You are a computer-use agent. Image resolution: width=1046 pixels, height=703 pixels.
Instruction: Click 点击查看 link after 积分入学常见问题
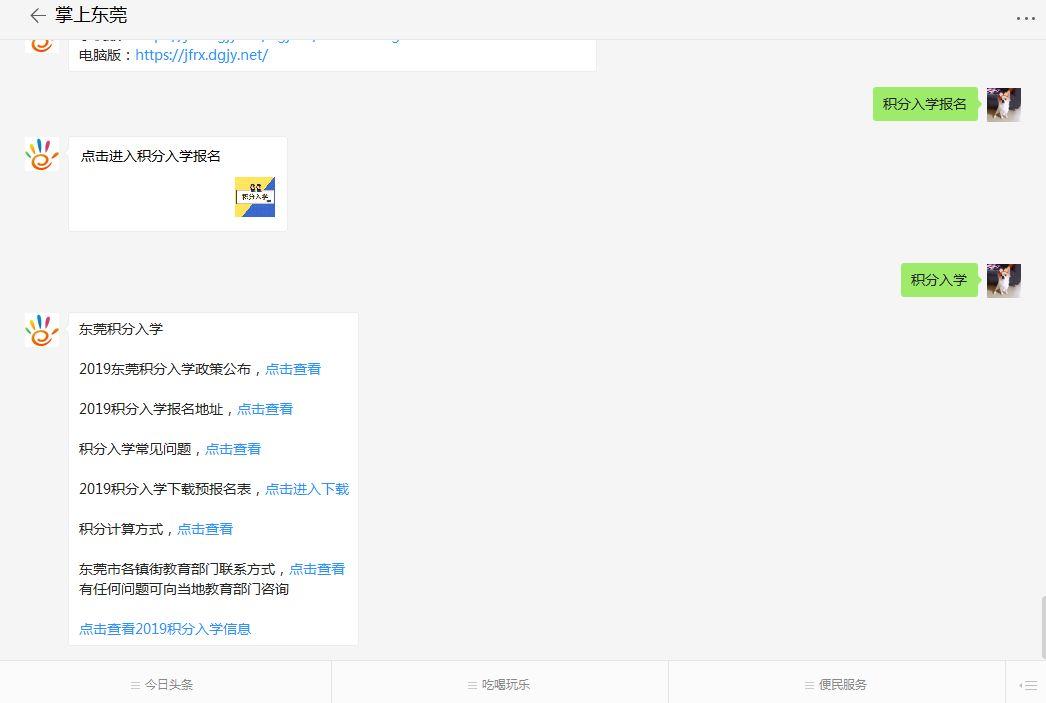tap(233, 449)
